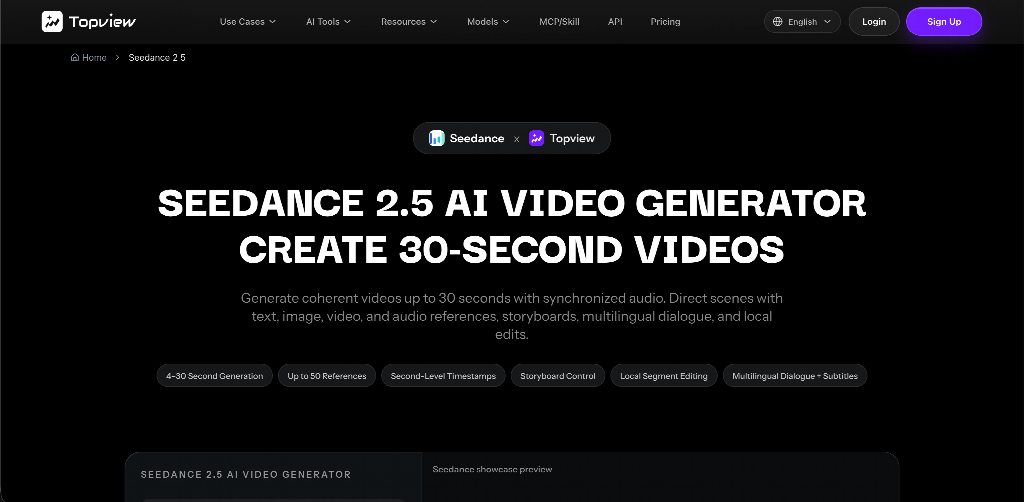Click the purple Topview icon in badge
Screen dimensions: 1024x502
pos(536,138)
